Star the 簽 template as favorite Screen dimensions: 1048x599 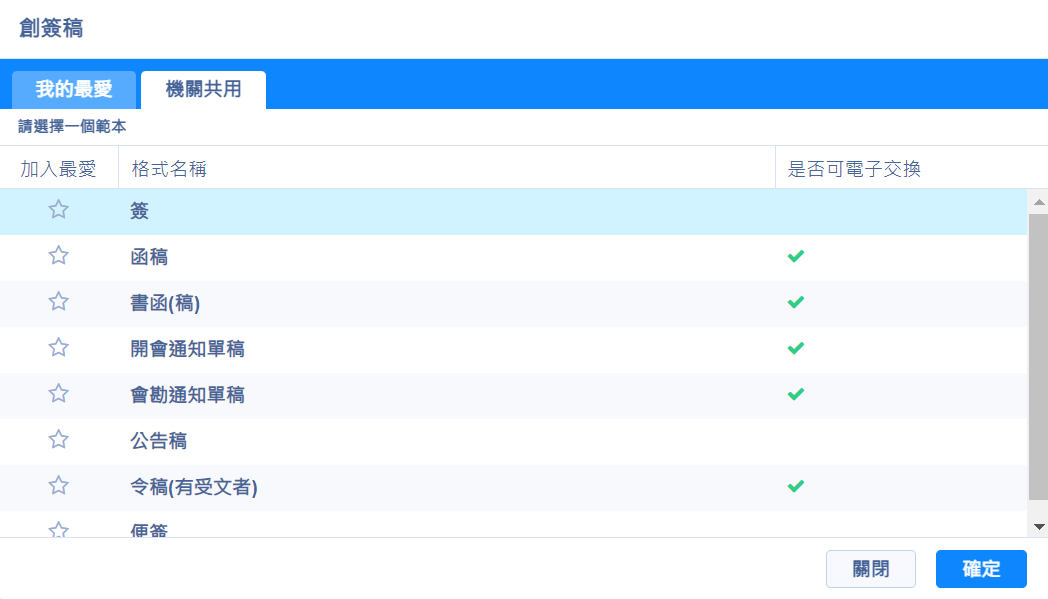coord(59,210)
